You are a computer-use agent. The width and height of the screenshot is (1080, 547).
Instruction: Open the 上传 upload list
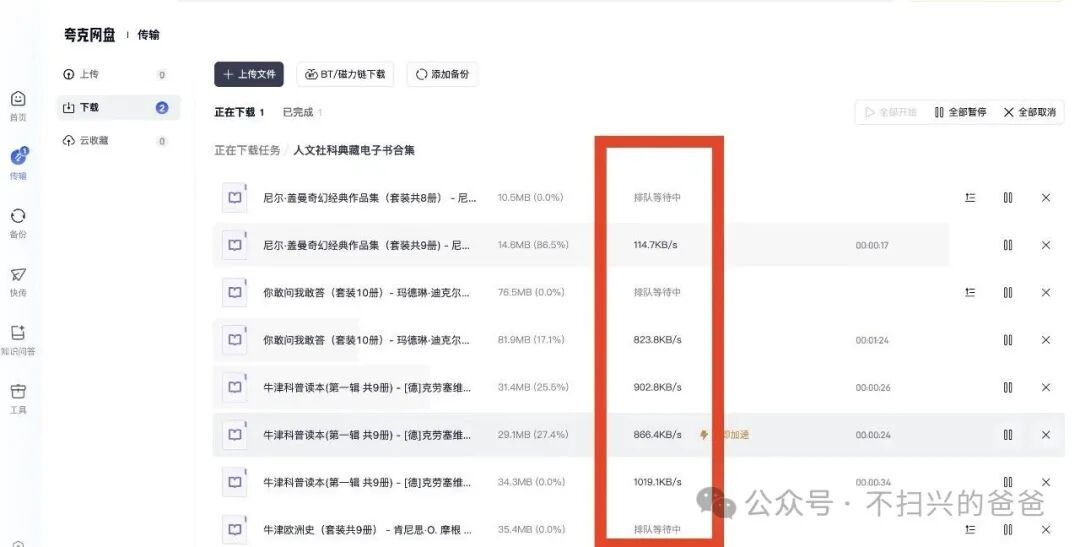click(x=89, y=75)
